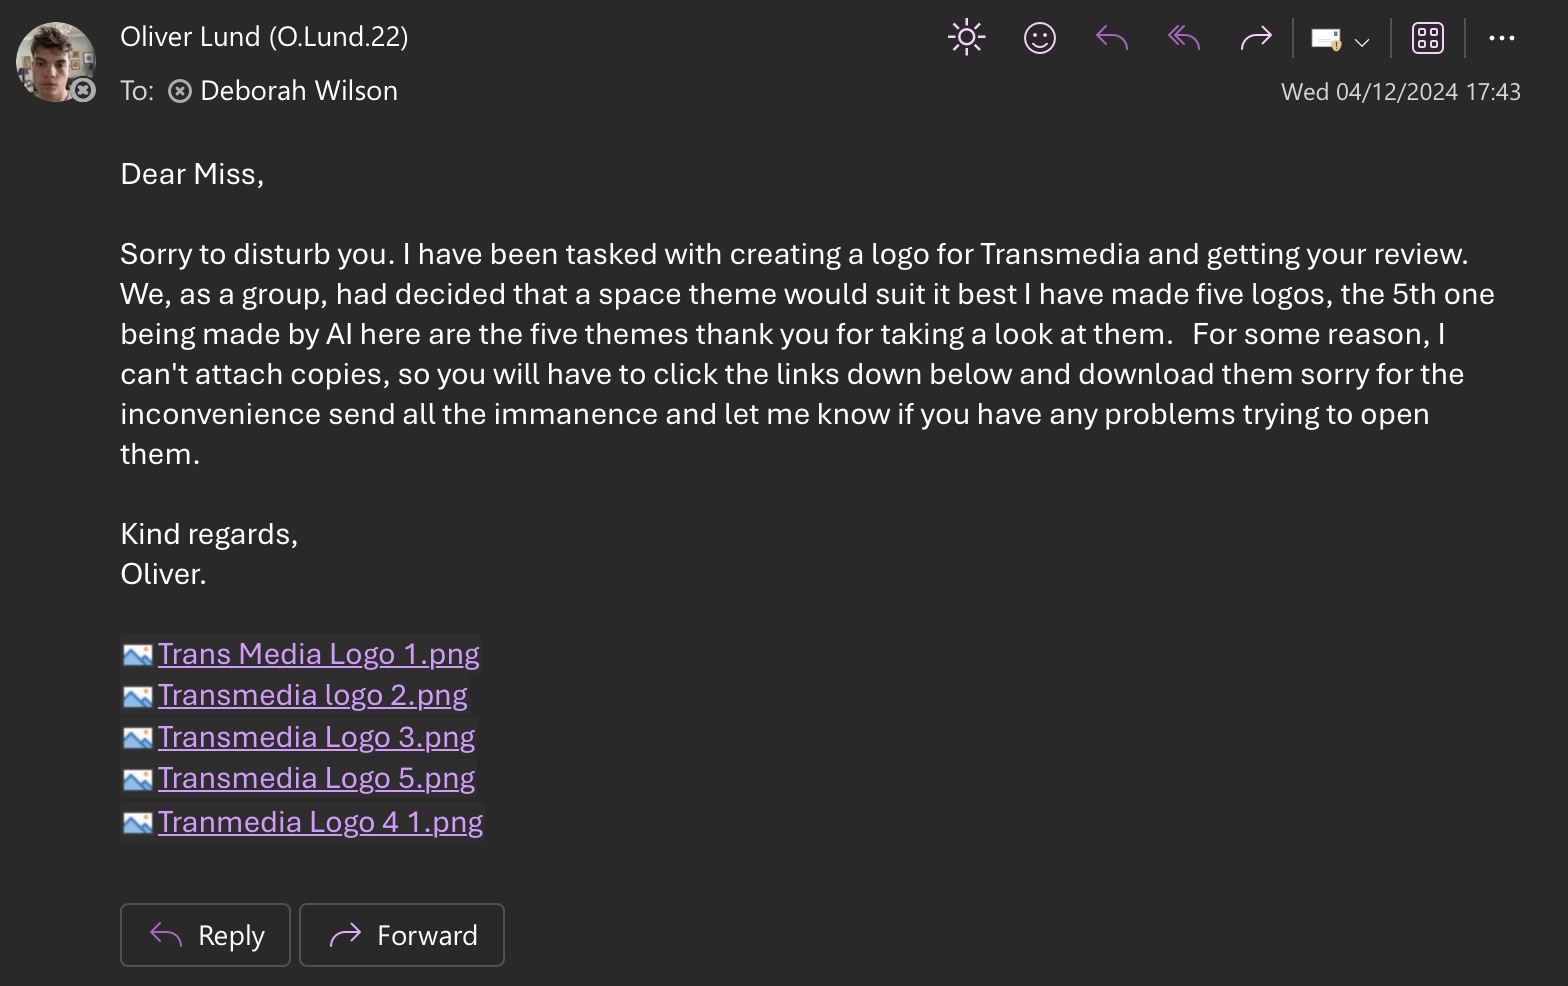This screenshot has height=986, width=1568.
Task: Click the Reply All double-arrow icon
Action: 1183,38
